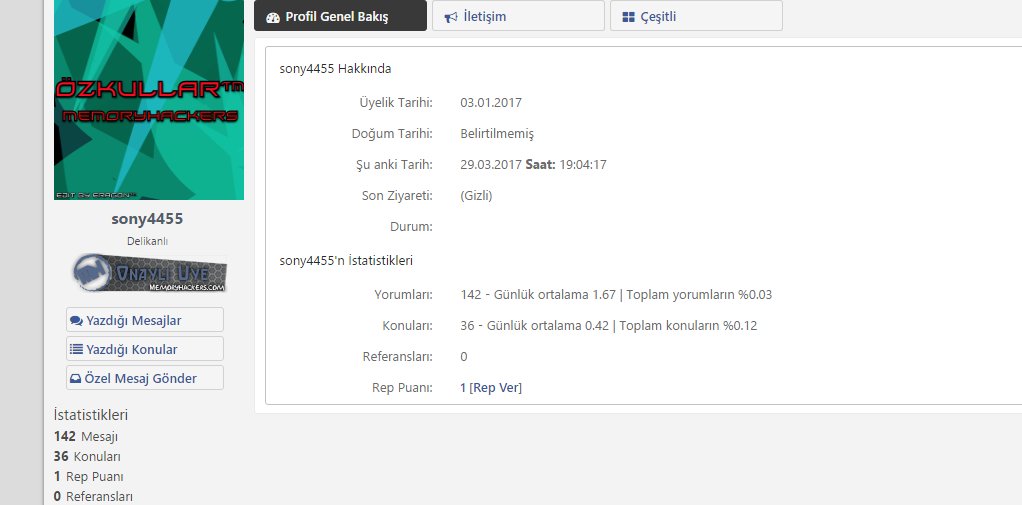Viewport: 1022px width, 505px height.
Task: Click the 142 Mesajı sidebar stat
Action: click(86, 437)
